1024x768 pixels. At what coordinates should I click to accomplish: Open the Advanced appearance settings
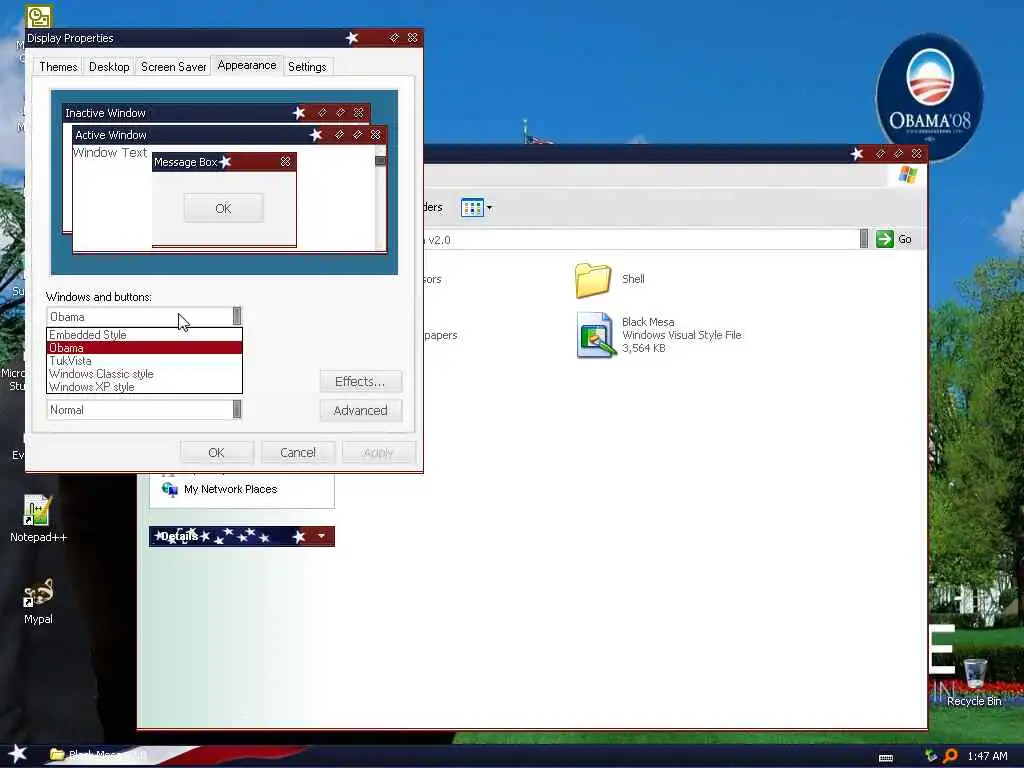(360, 410)
